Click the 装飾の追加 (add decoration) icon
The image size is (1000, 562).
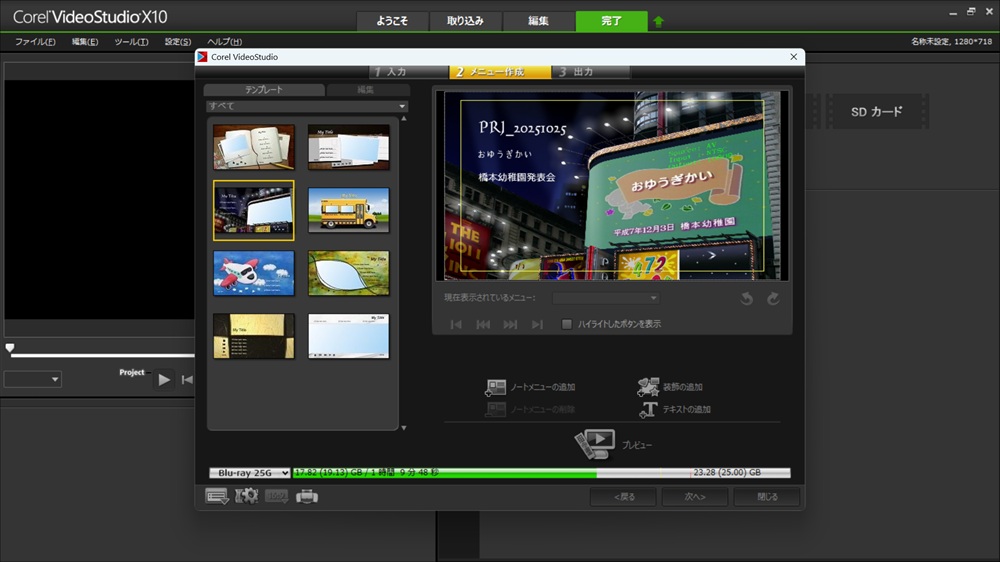tap(648, 387)
